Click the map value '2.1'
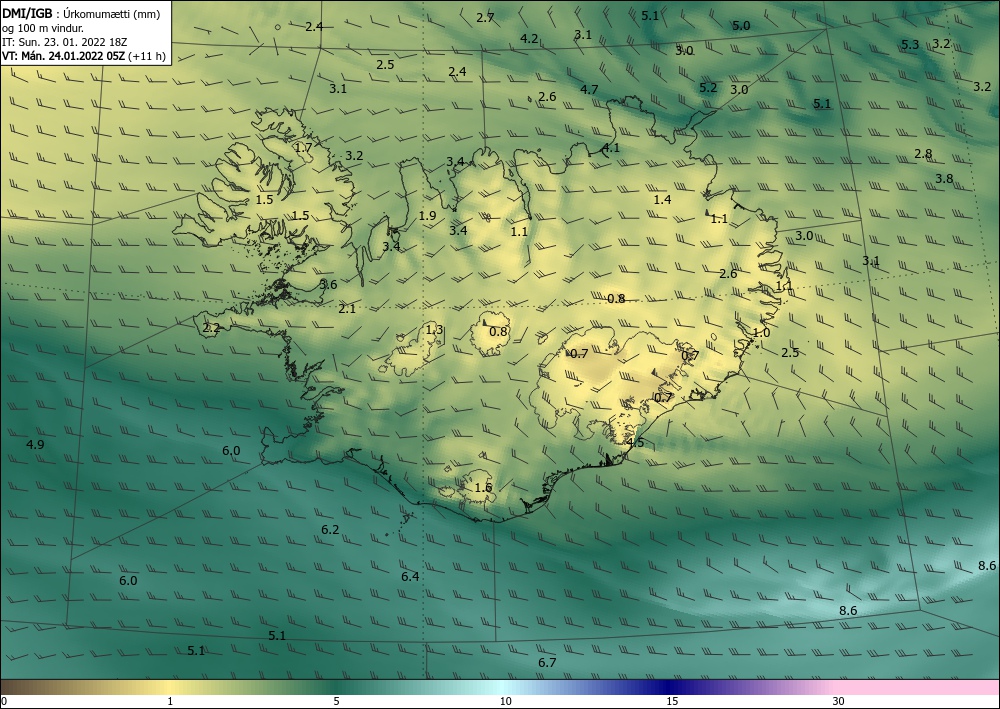Screen dimensions: 1000x709 click(347, 309)
